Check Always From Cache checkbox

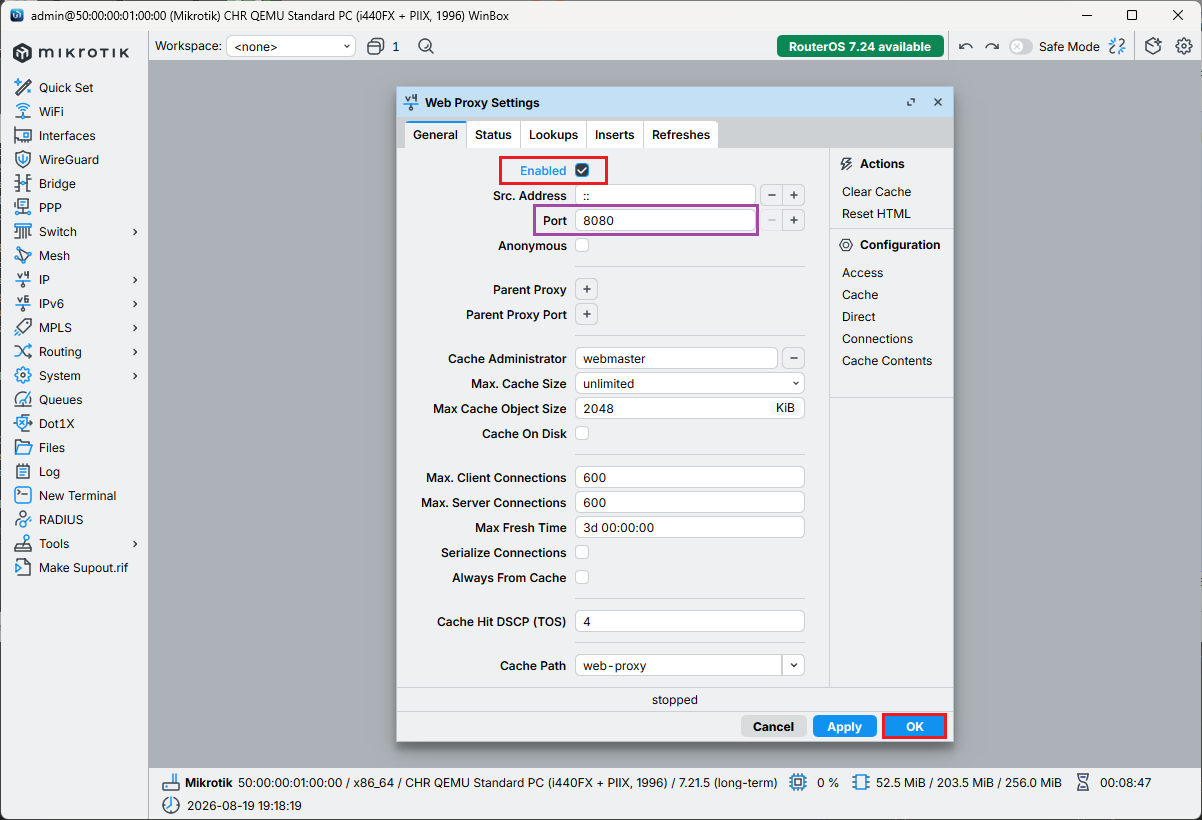pos(582,577)
